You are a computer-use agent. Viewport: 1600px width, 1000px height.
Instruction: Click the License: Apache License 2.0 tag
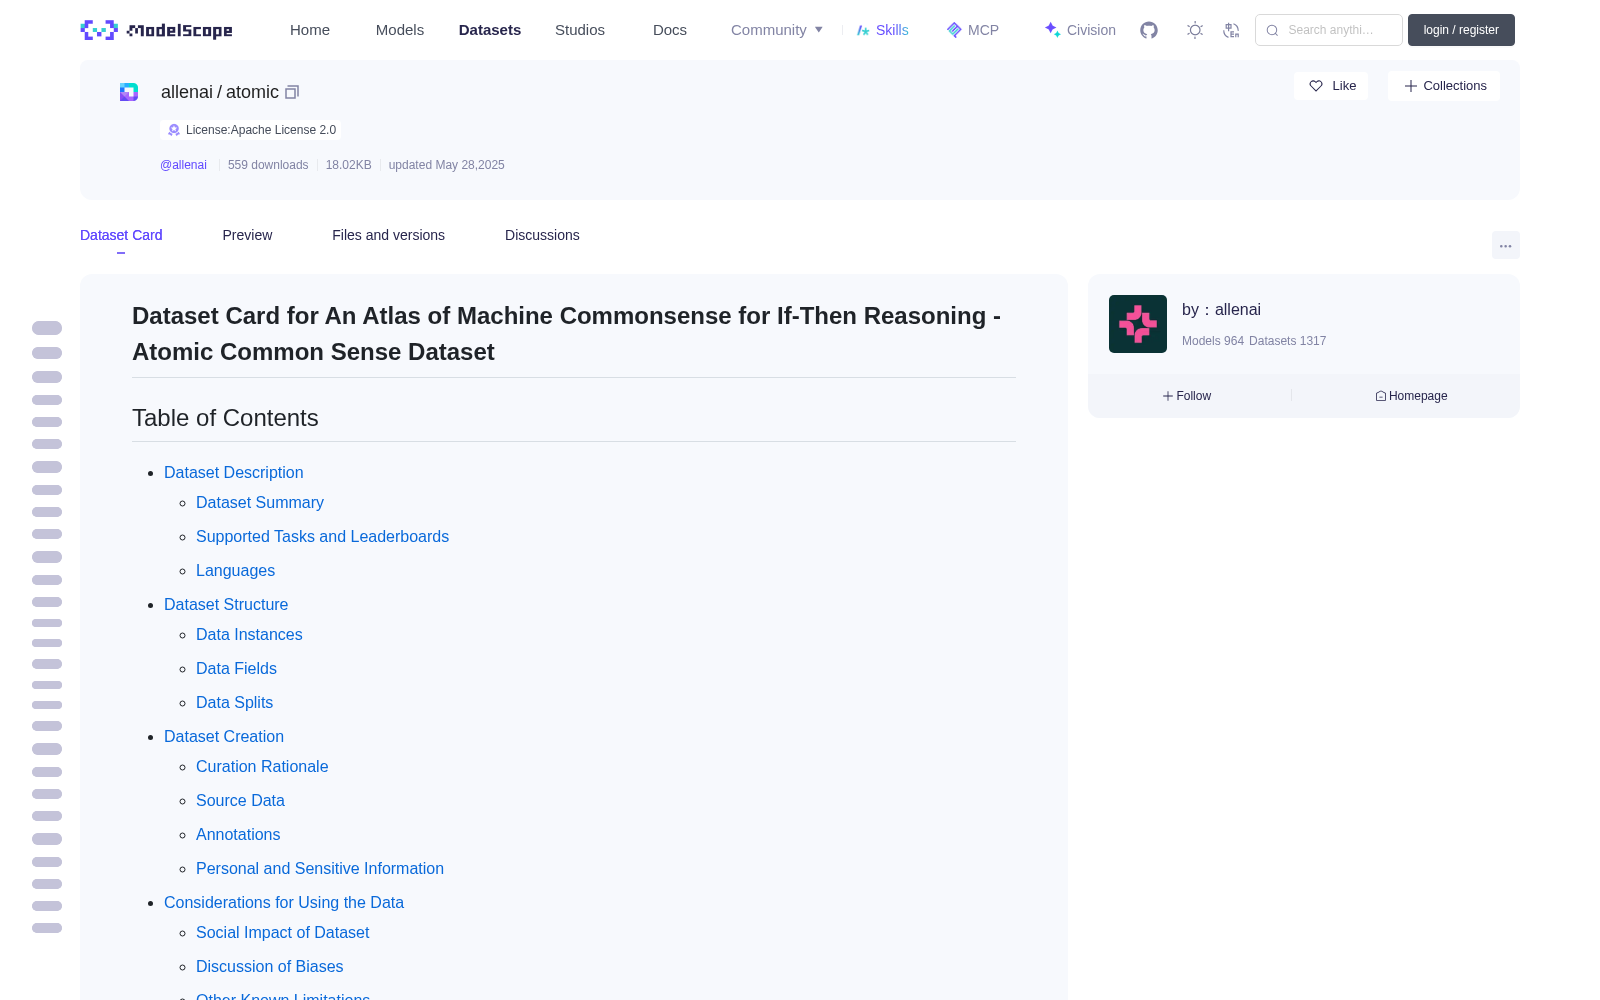click(251, 130)
